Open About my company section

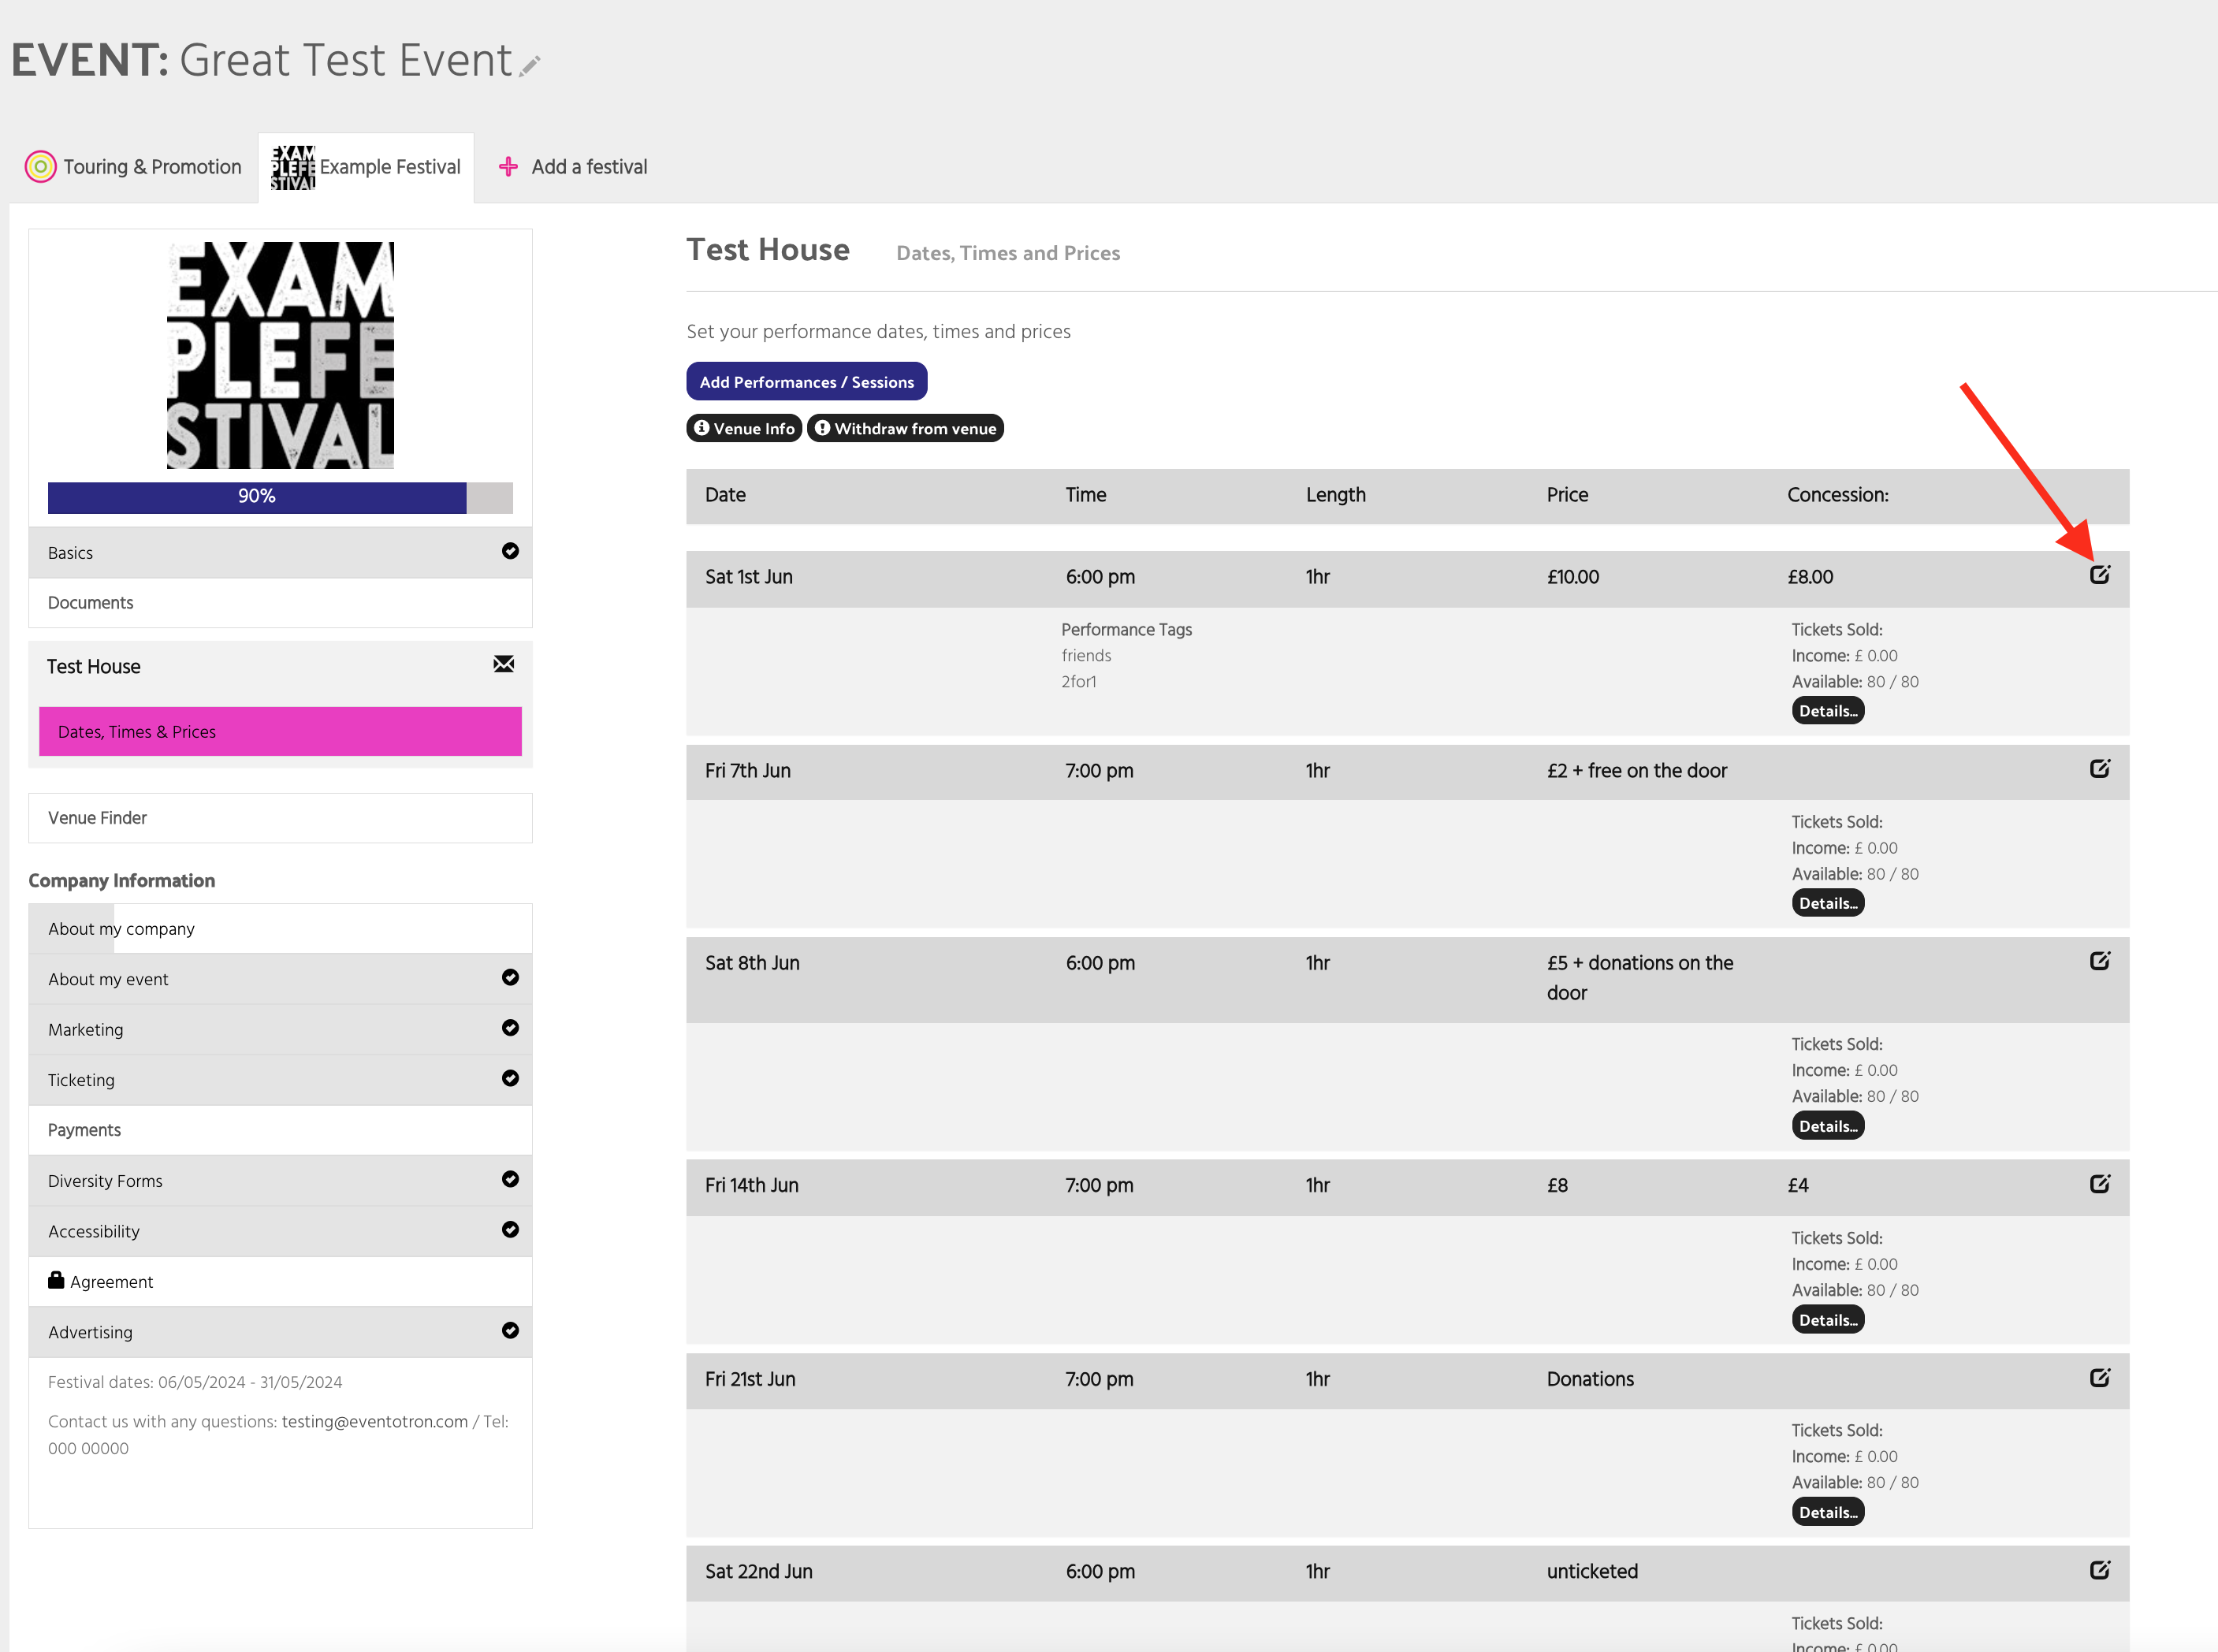(280, 929)
